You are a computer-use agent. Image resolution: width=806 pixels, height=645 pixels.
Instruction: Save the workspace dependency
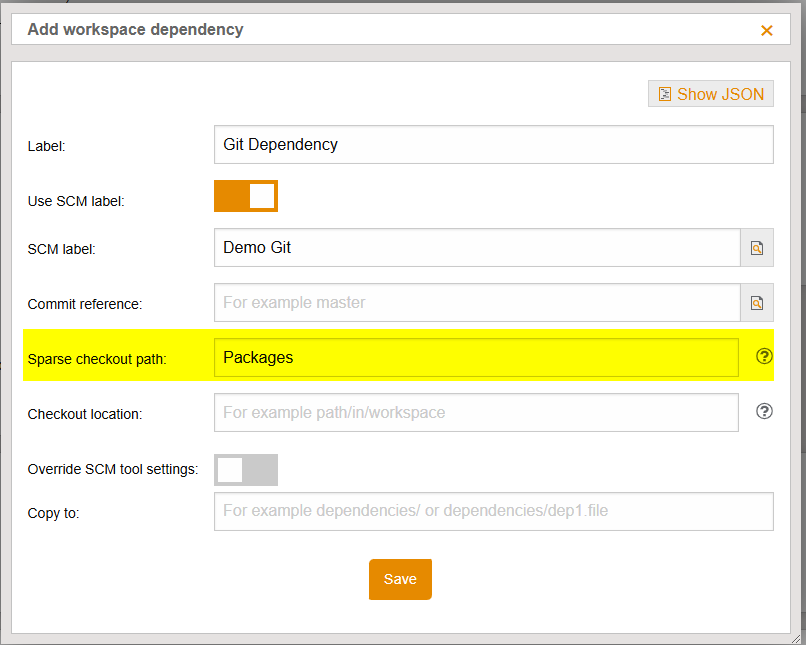pyautogui.click(x=400, y=579)
